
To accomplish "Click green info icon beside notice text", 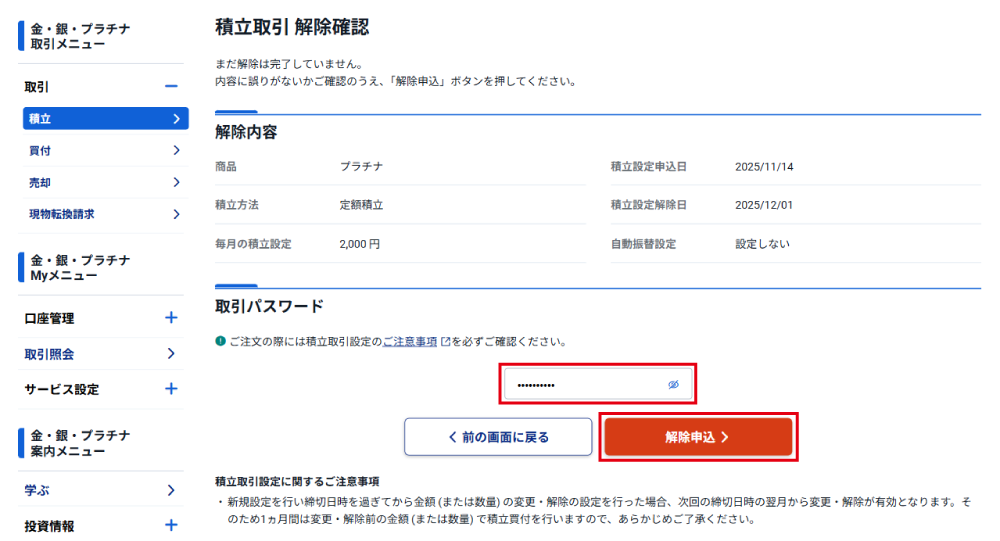I will click(220, 342).
